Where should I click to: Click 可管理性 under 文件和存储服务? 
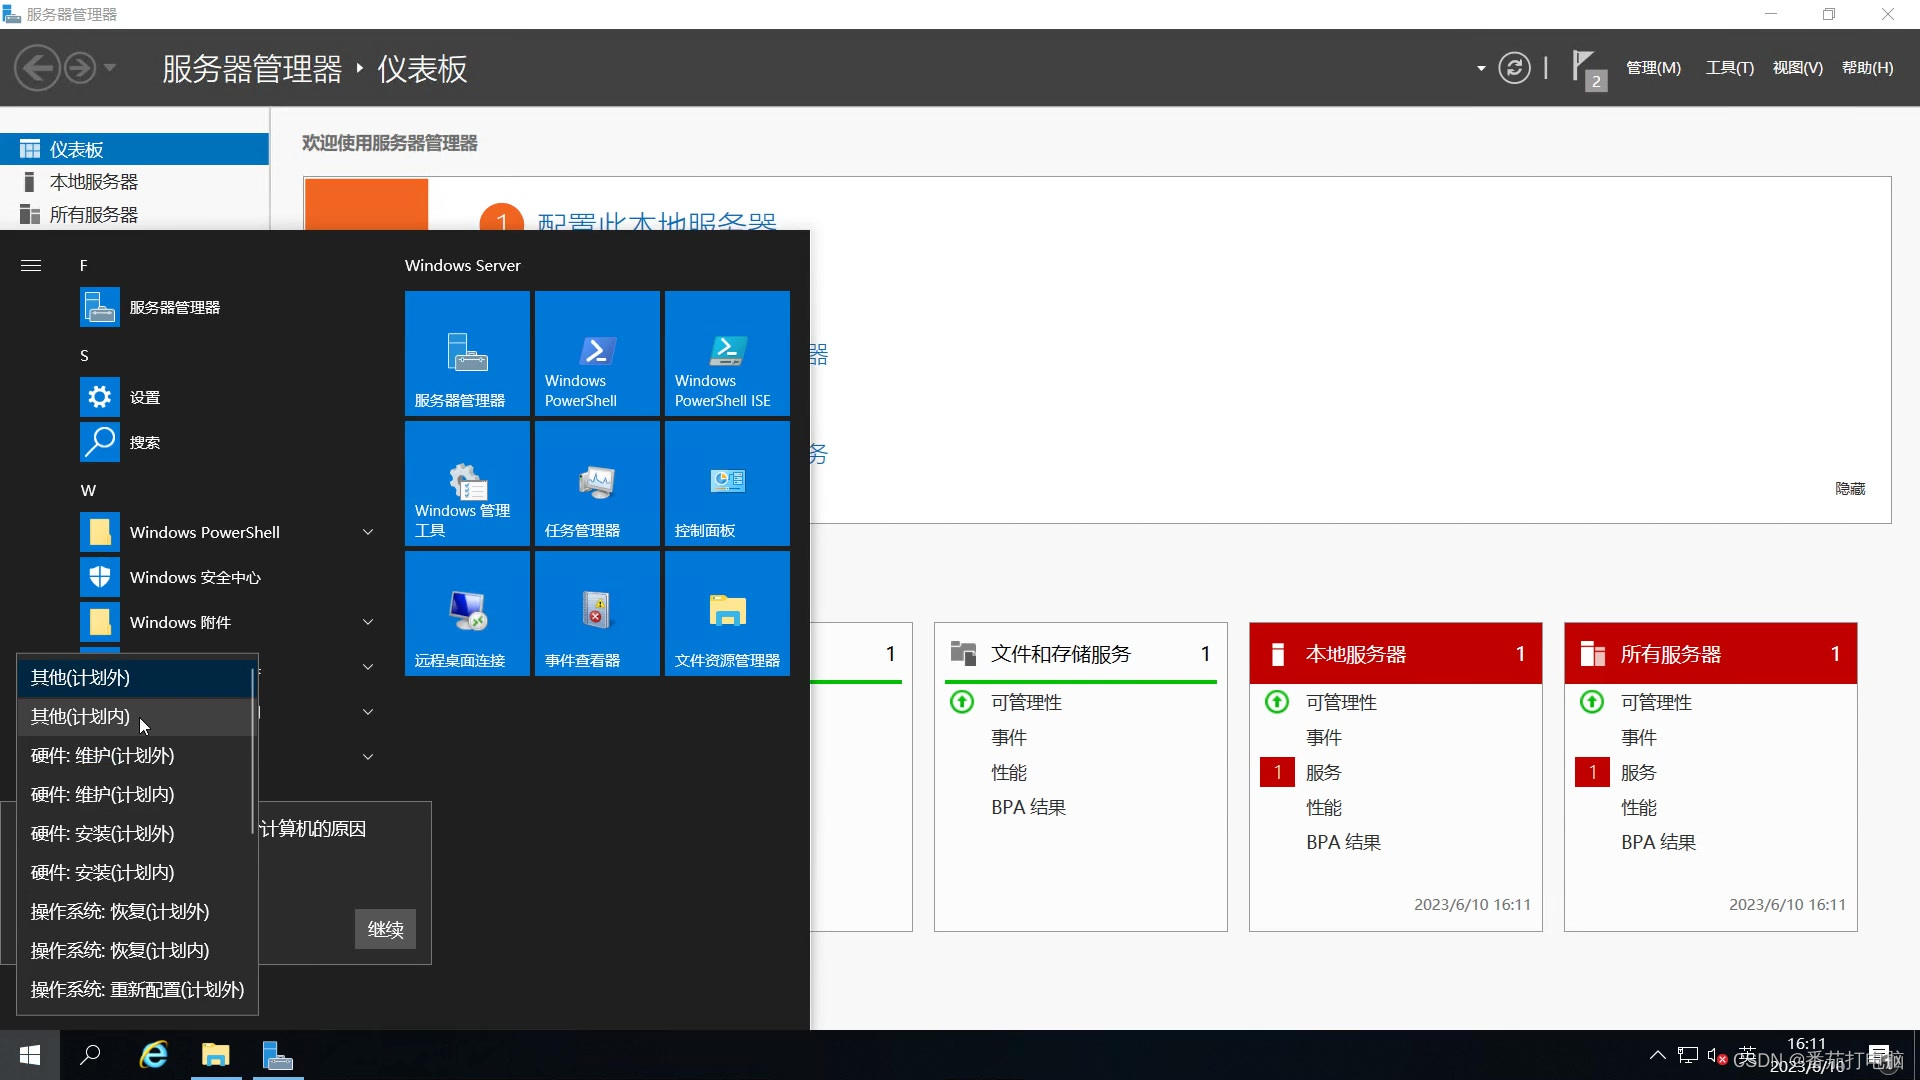1026,702
